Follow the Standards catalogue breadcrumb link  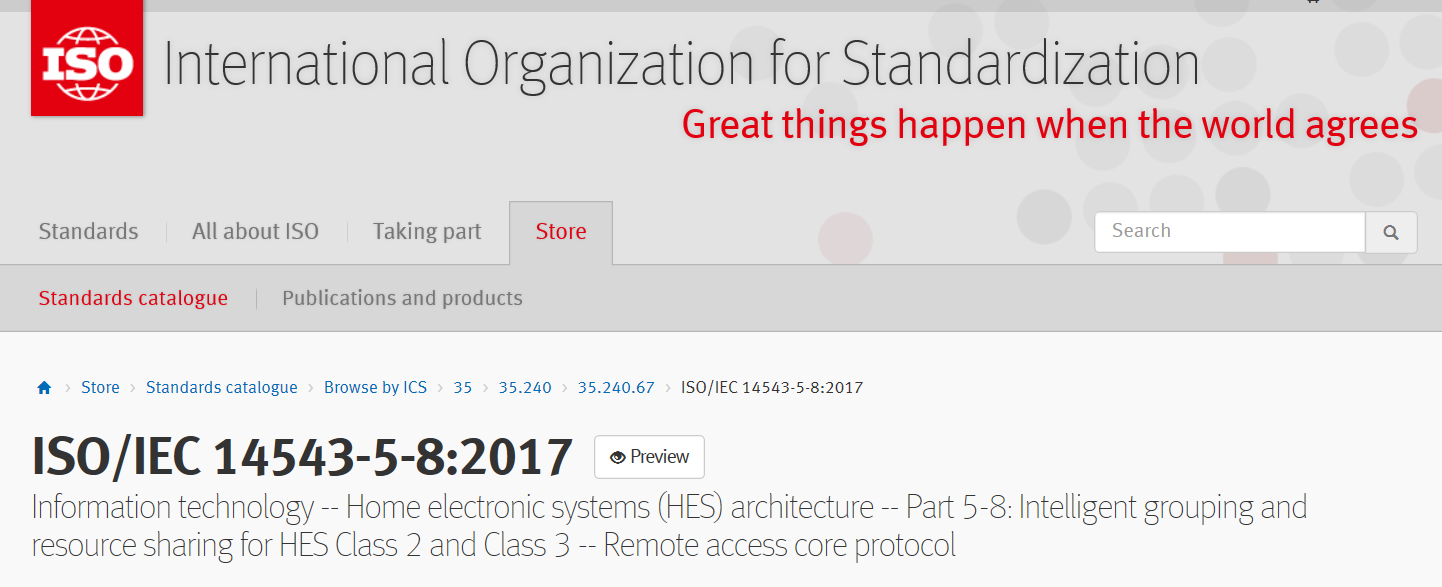click(222, 388)
